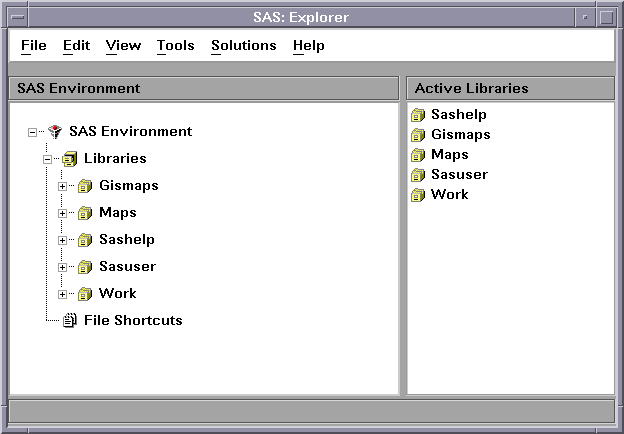Screen dimensions: 624x434
Task: Open the window menu button in title bar
Action: [x=18, y=17]
